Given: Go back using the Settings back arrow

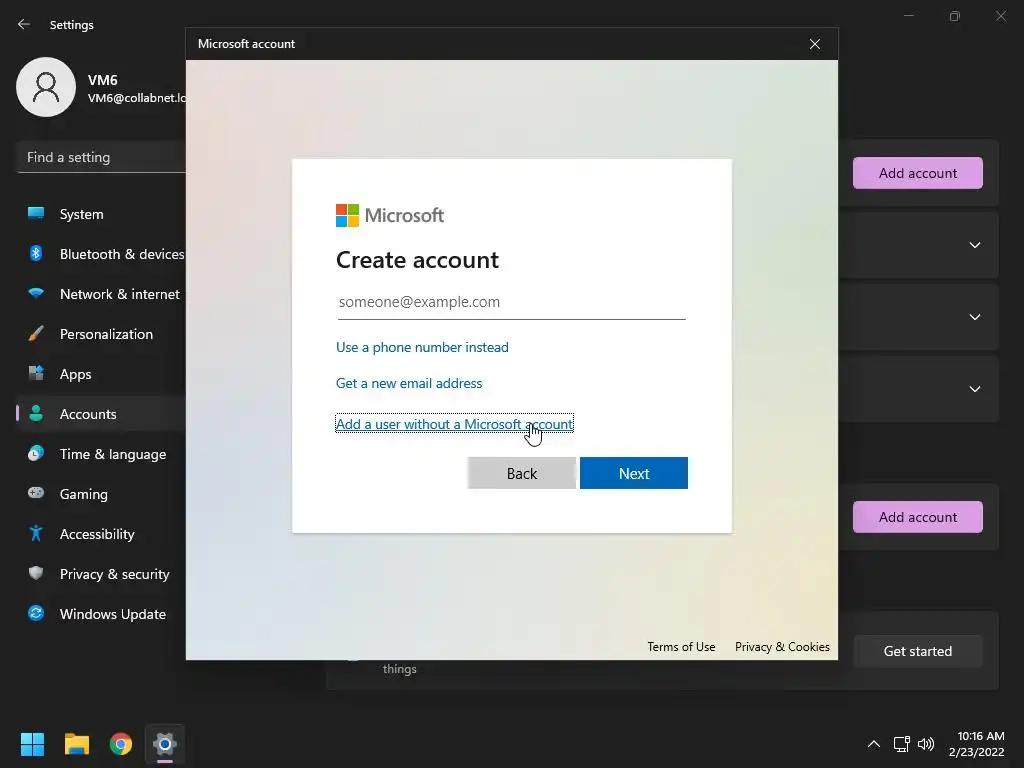Looking at the screenshot, I should tap(24, 24).
